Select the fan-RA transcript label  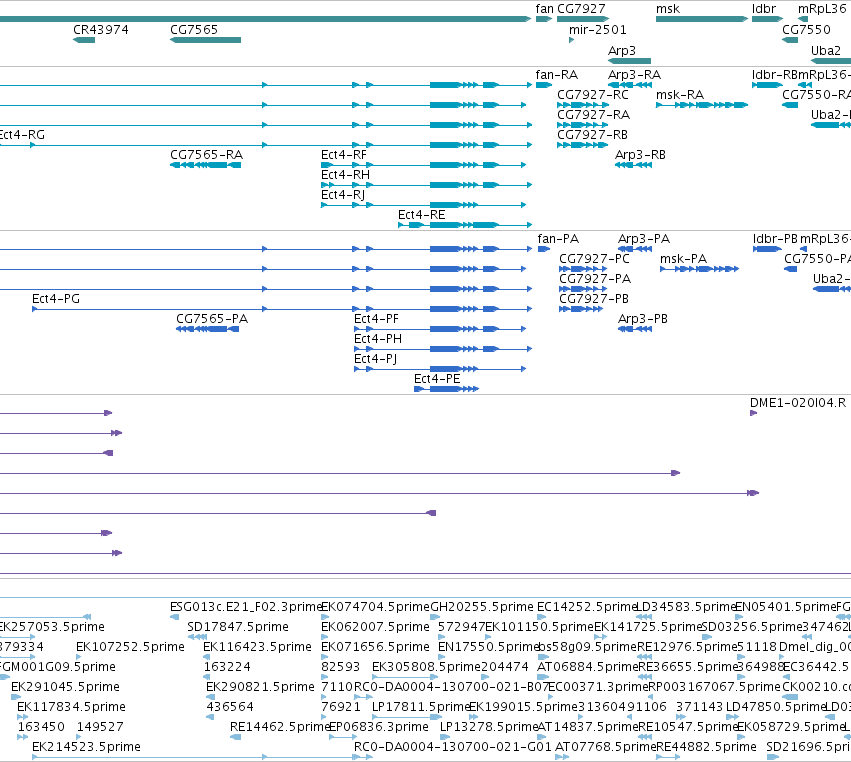pos(556,74)
